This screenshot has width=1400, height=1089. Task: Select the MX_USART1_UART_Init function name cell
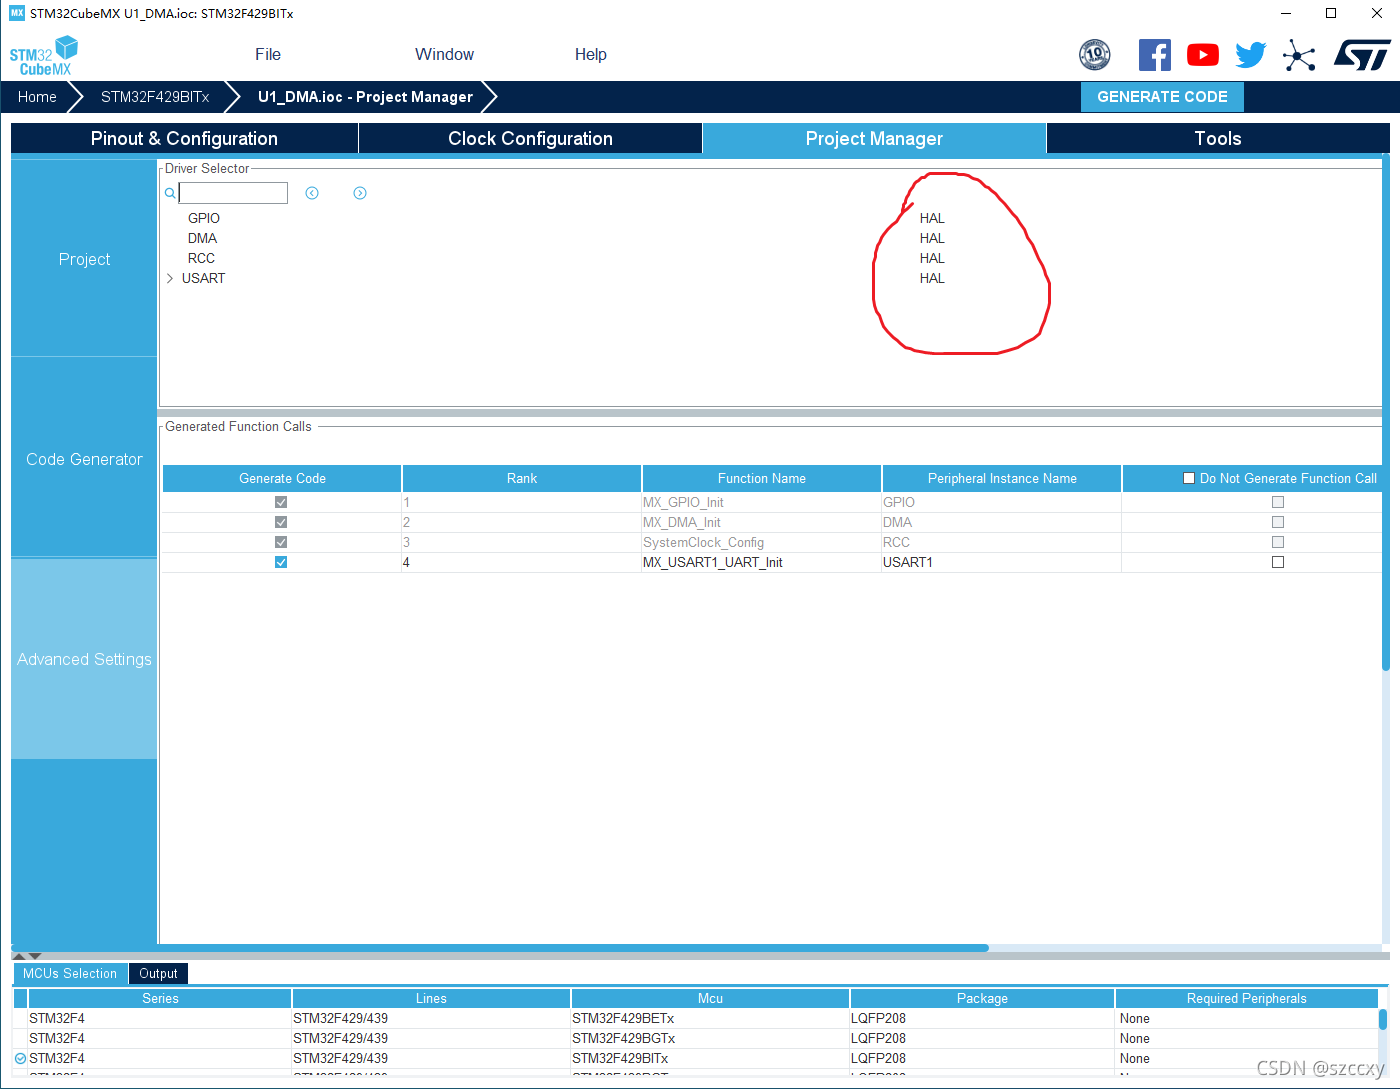point(761,562)
